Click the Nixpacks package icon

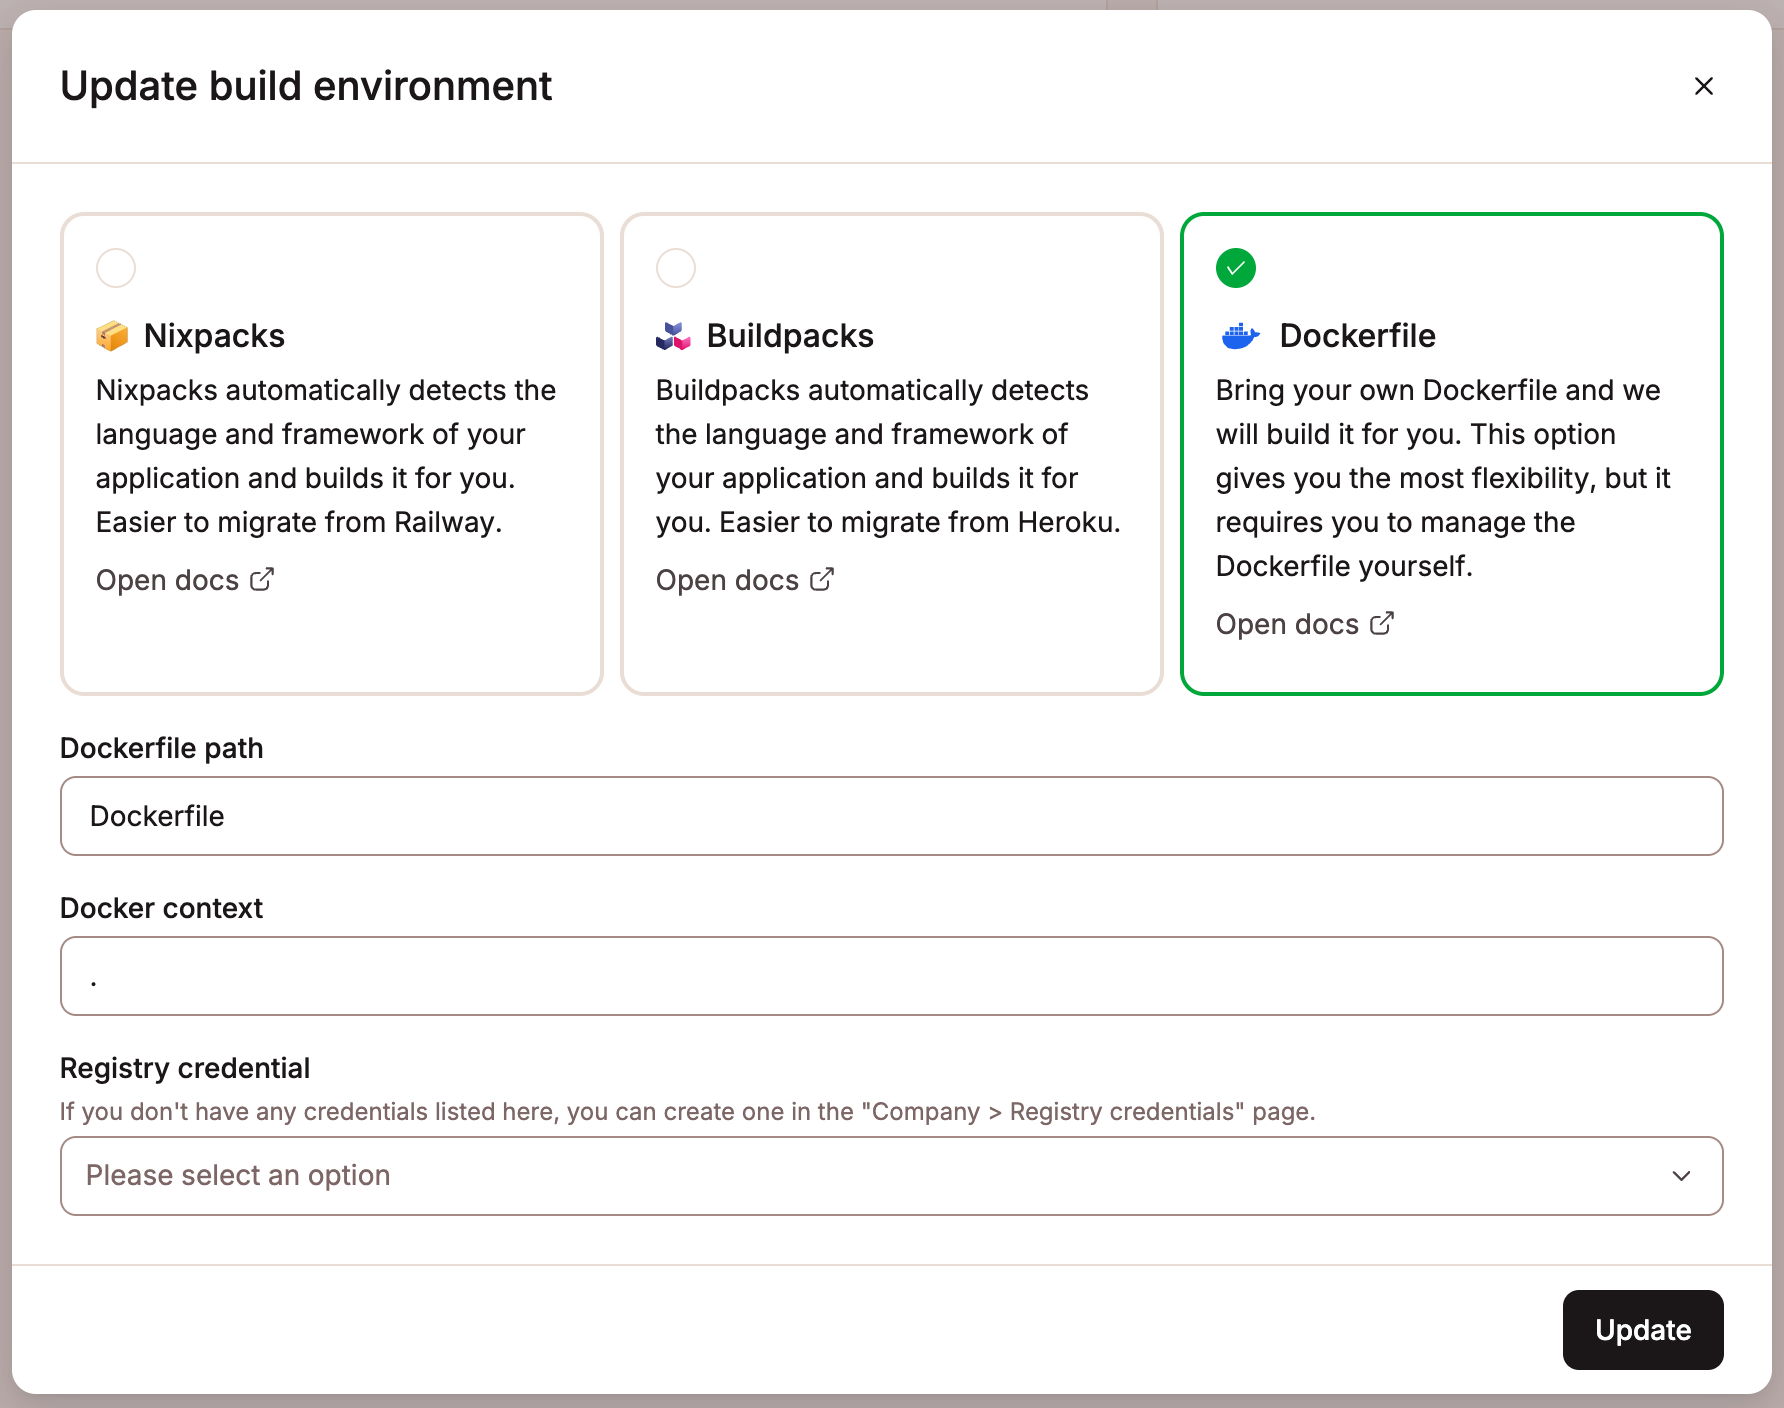(x=113, y=335)
